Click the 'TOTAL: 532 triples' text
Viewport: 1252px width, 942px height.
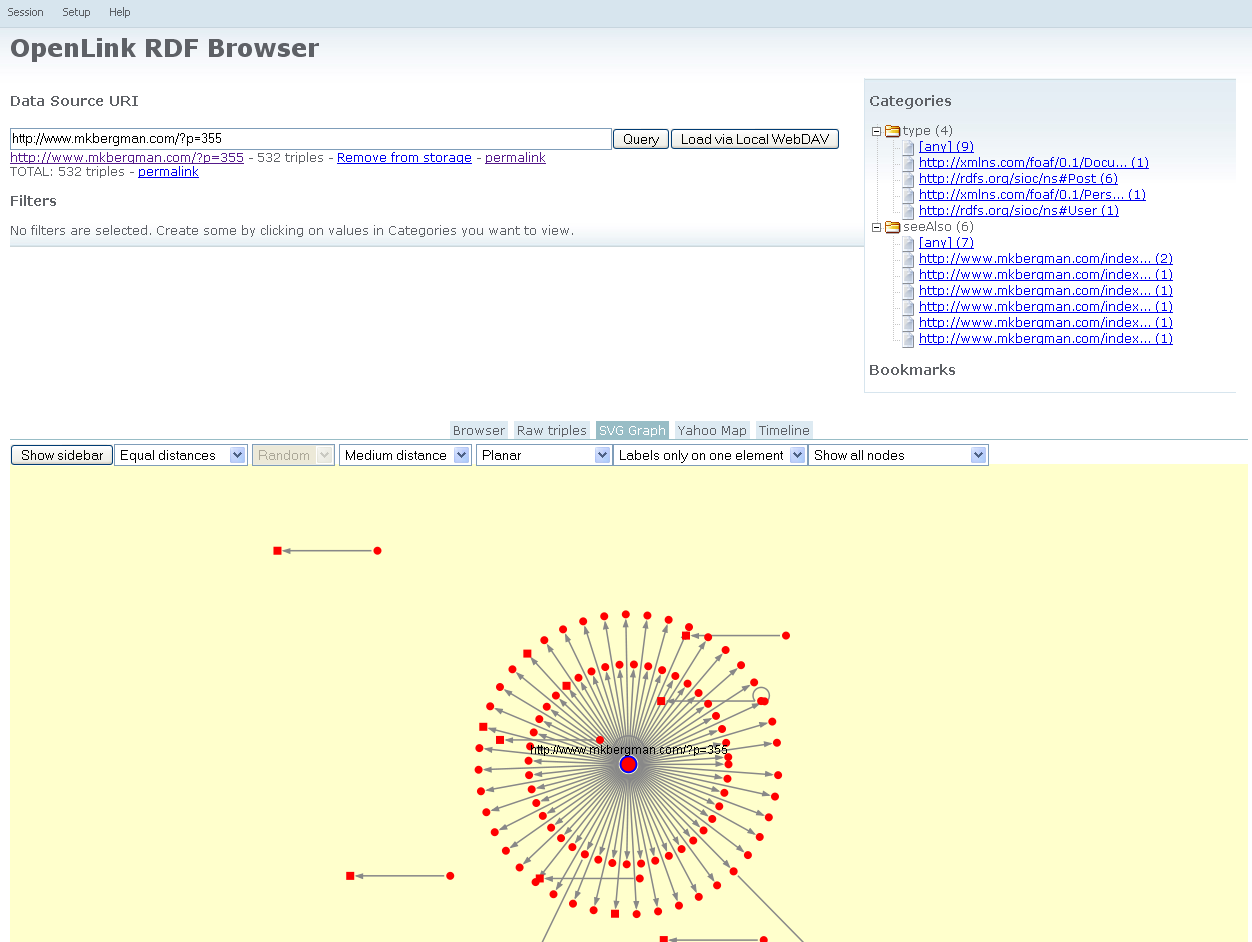[67, 172]
